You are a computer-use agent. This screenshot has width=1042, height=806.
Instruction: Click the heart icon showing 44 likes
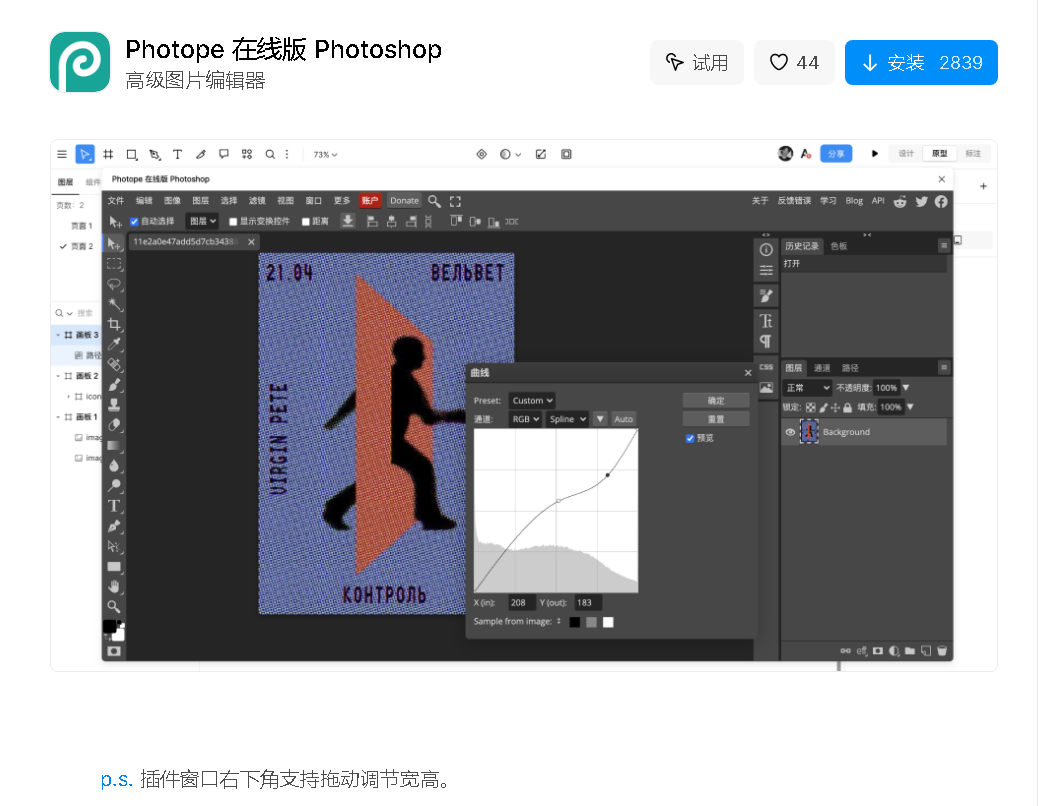[794, 63]
